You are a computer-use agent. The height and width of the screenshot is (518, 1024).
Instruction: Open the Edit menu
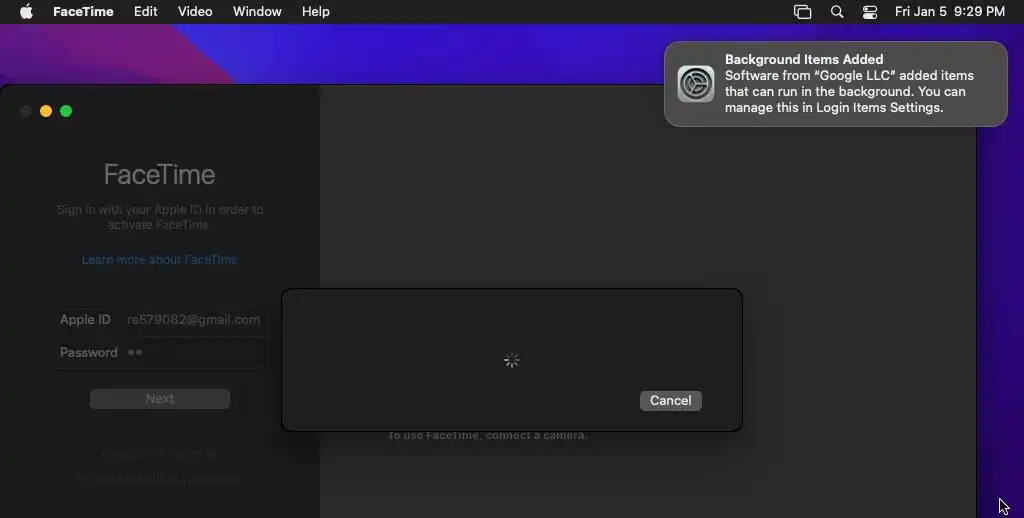146,12
